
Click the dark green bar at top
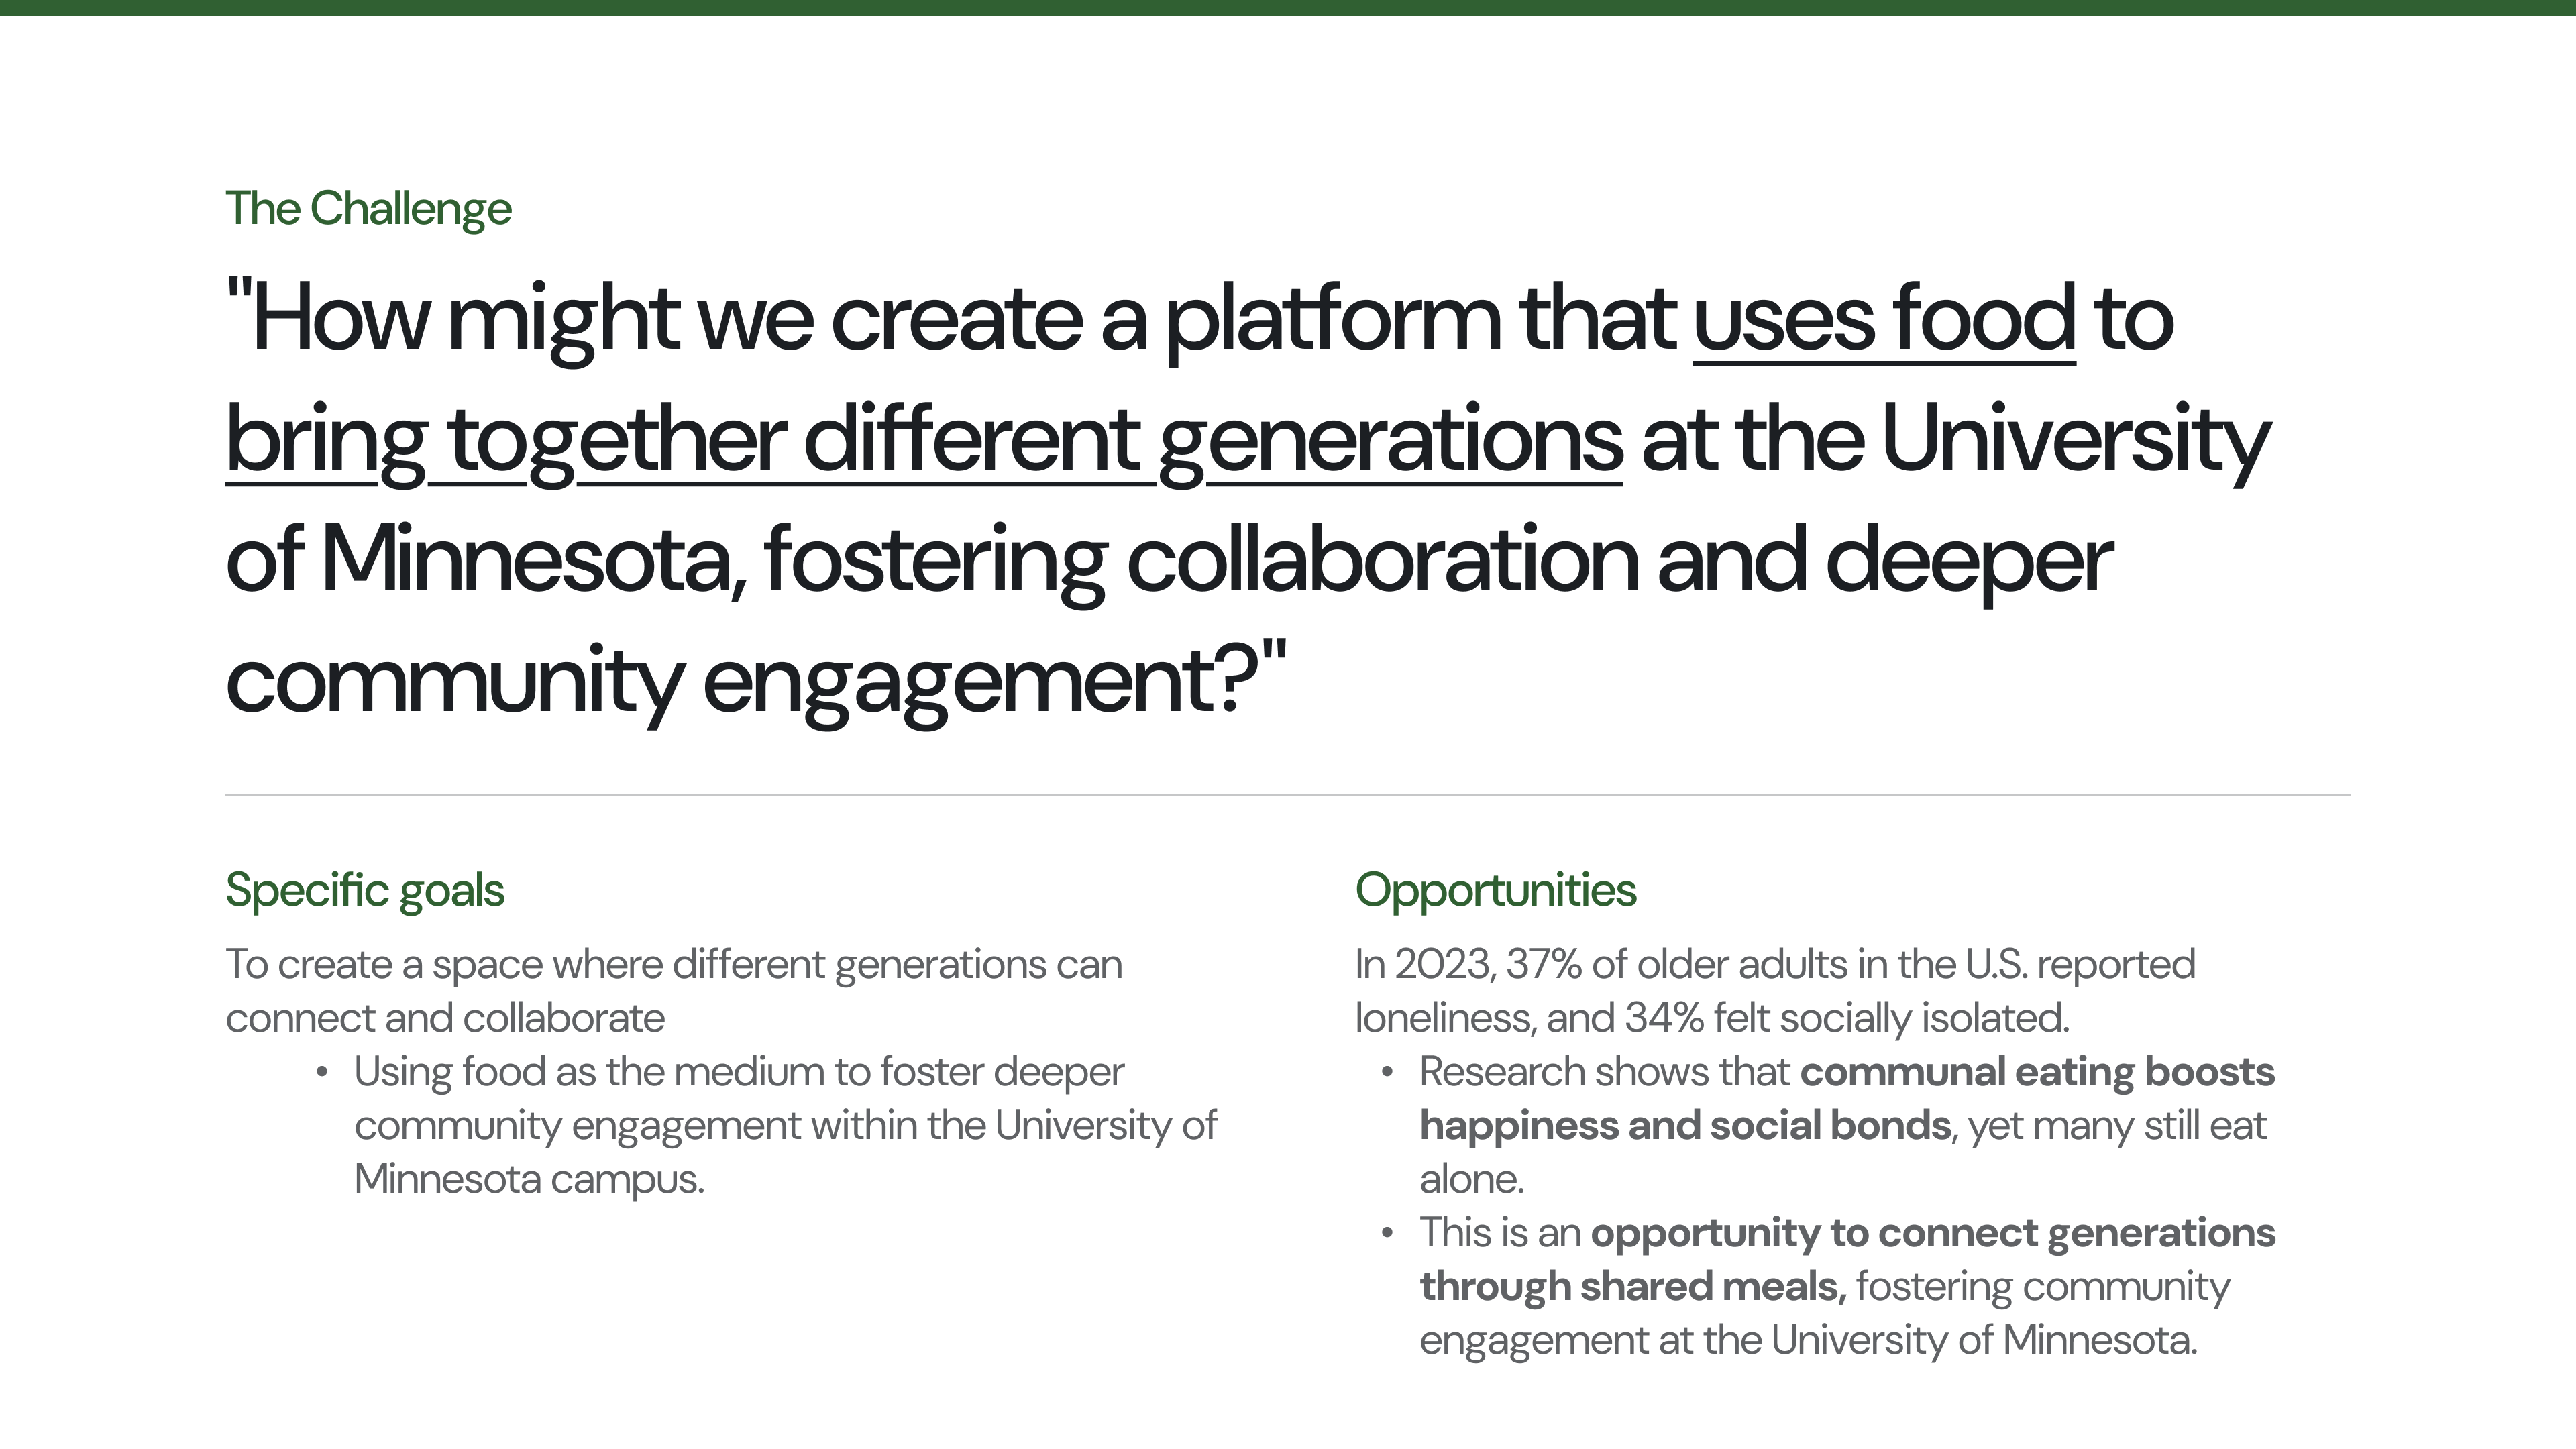[x=1288, y=8]
